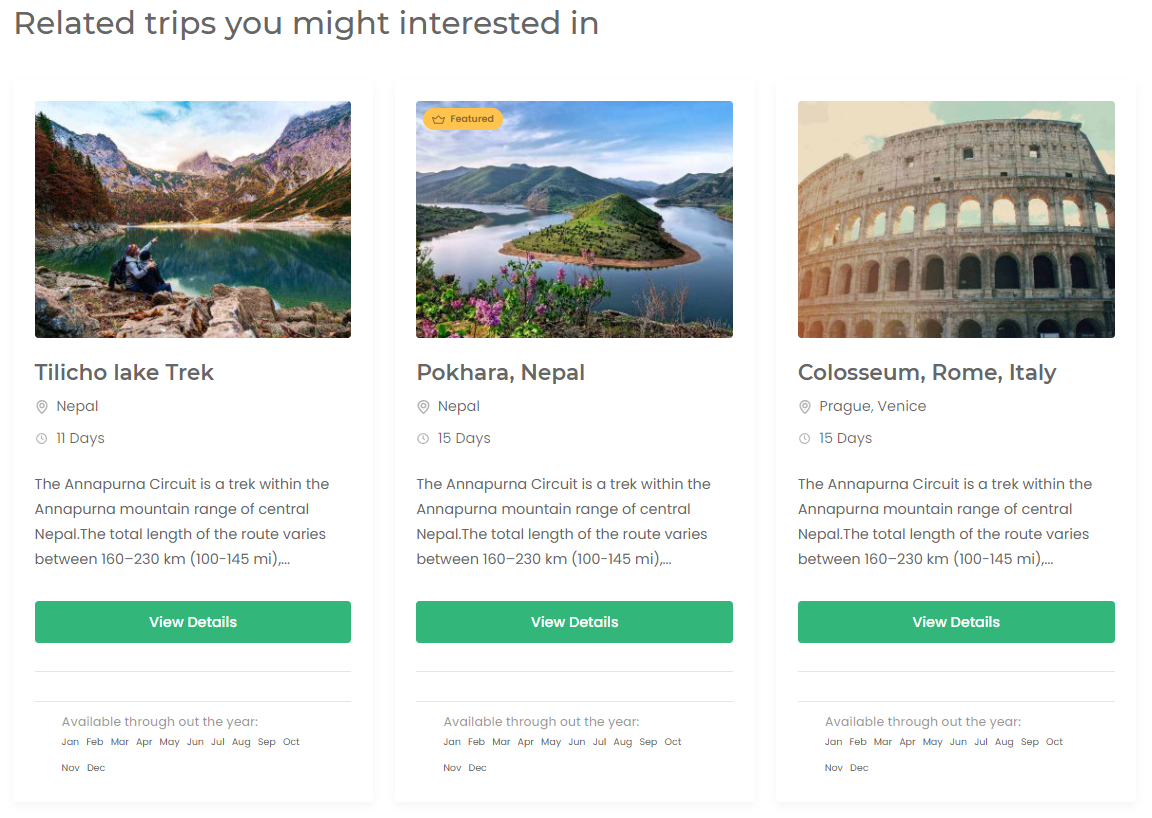Click View Details for Tilicho lake Trek
Image resolution: width=1152 pixels, height=818 pixels.
point(192,621)
